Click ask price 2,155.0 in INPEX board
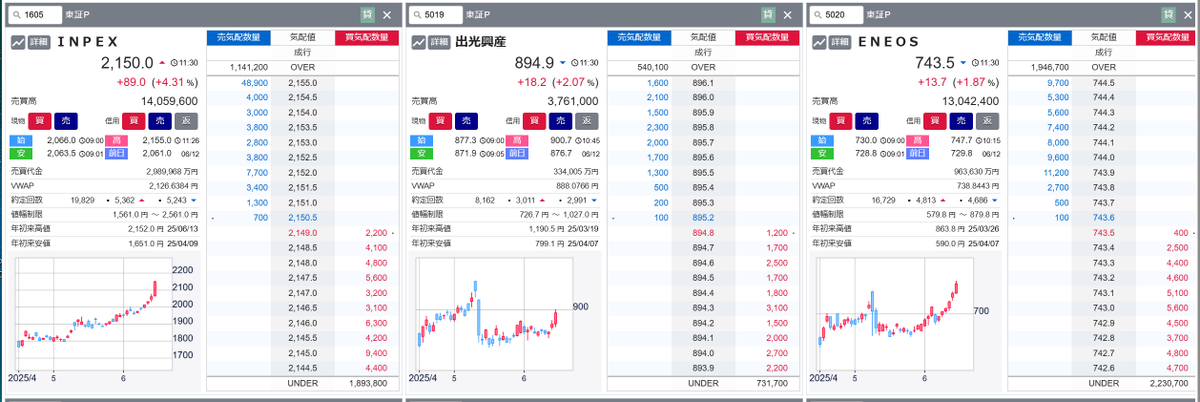The width and height of the screenshot is (1200, 402). pyautogui.click(x=302, y=82)
